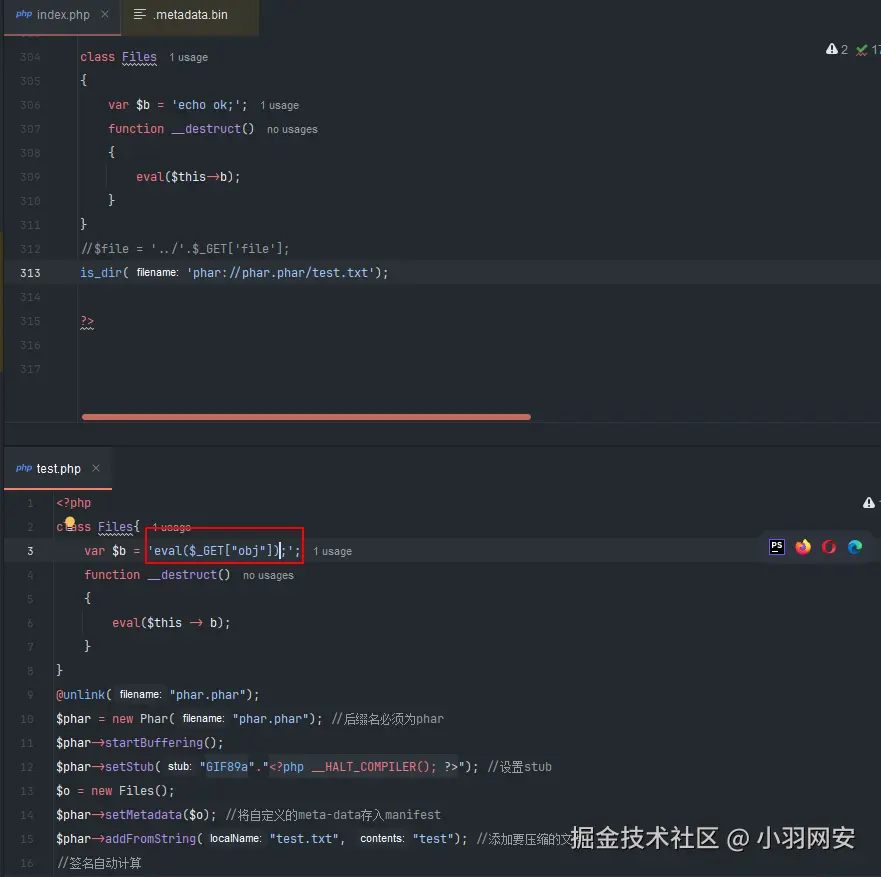Screen dimensions: 881x877
Task: Select the test.php editor tab
Action: (58, 469)
